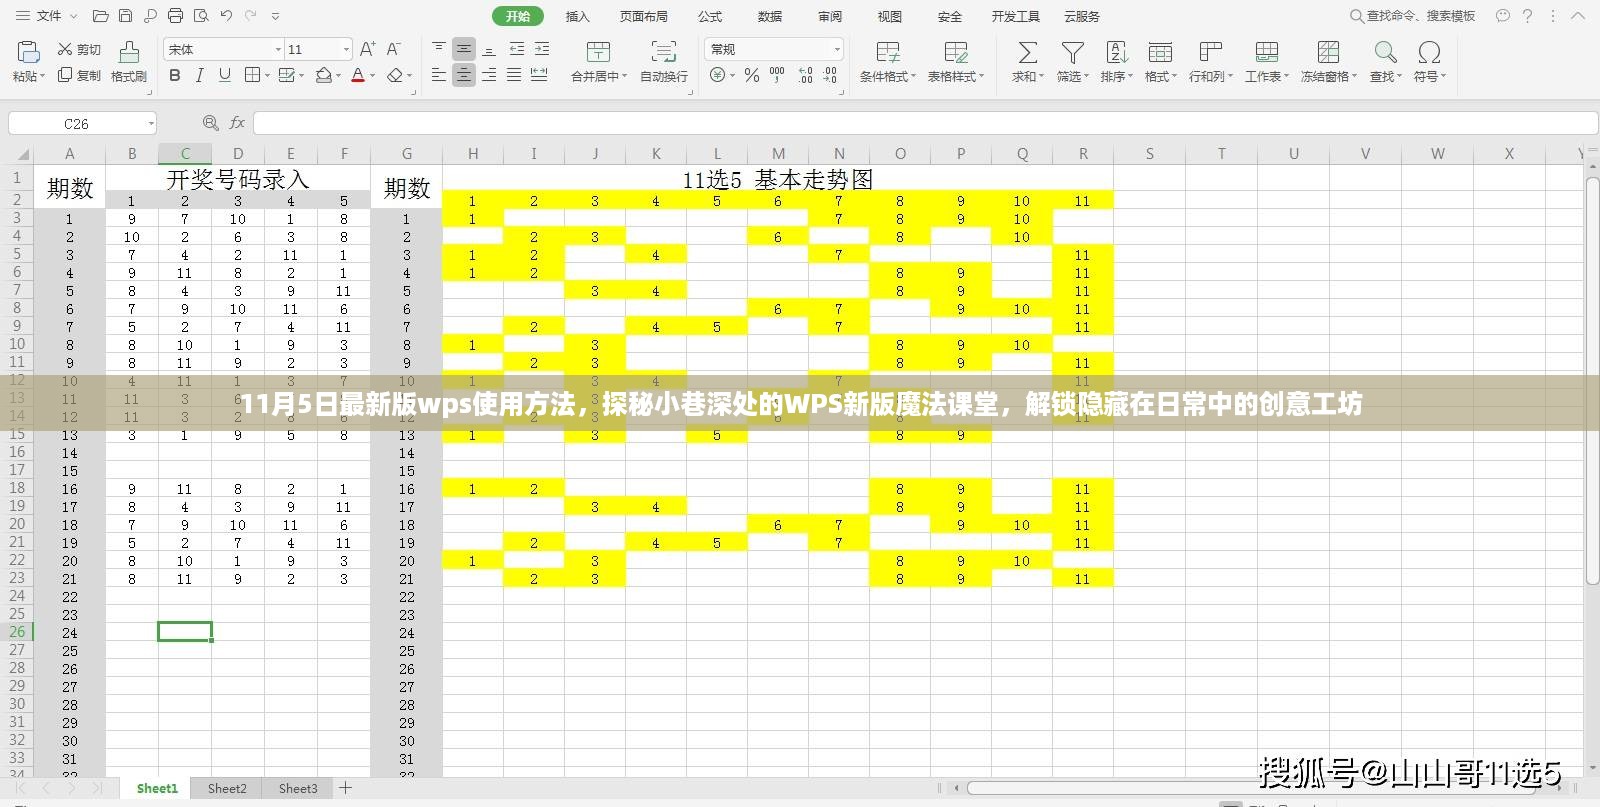Click the fx insert function icon
The height and width of the screenshot is (807, 1600).
237,123
